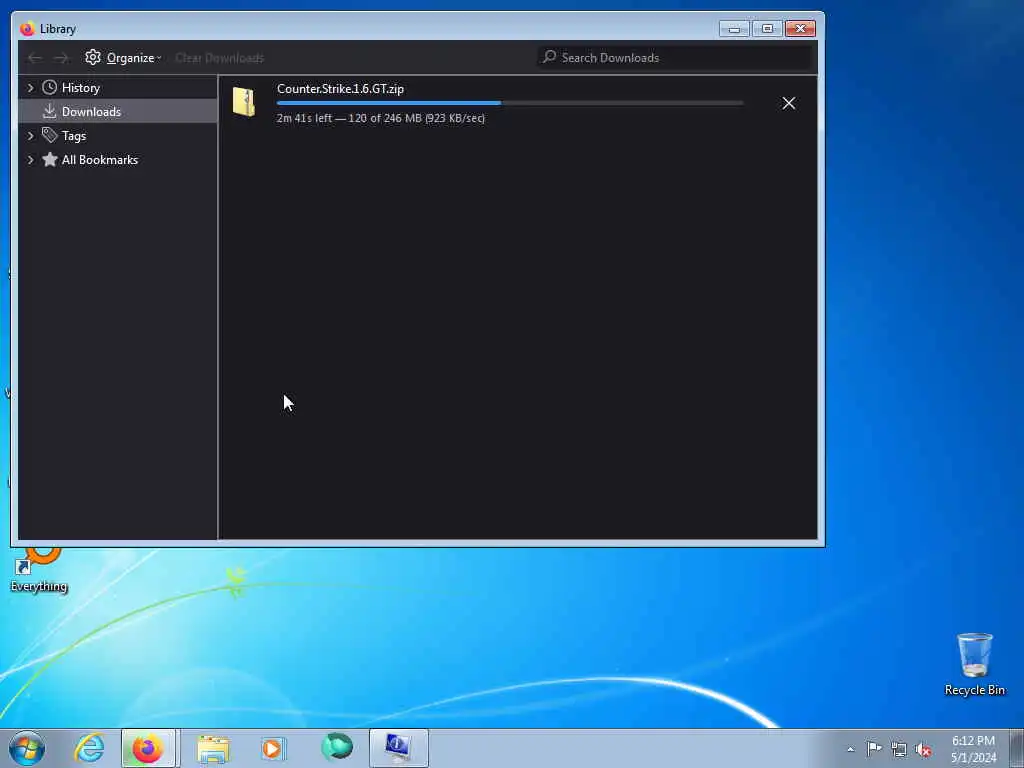Screen dimensions: 1024x768
Task: Cancel the Counter.Strike.1.6.GT.zip download
Action: pos(788,103)
